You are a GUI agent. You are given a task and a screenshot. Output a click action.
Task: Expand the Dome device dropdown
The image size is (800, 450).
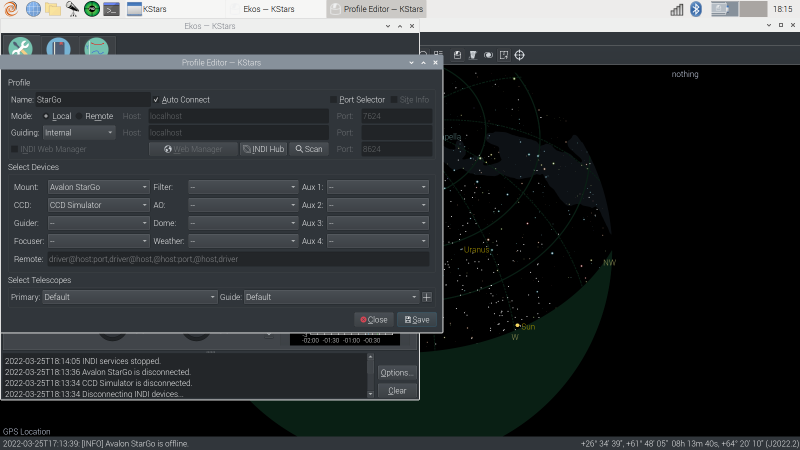243,223
